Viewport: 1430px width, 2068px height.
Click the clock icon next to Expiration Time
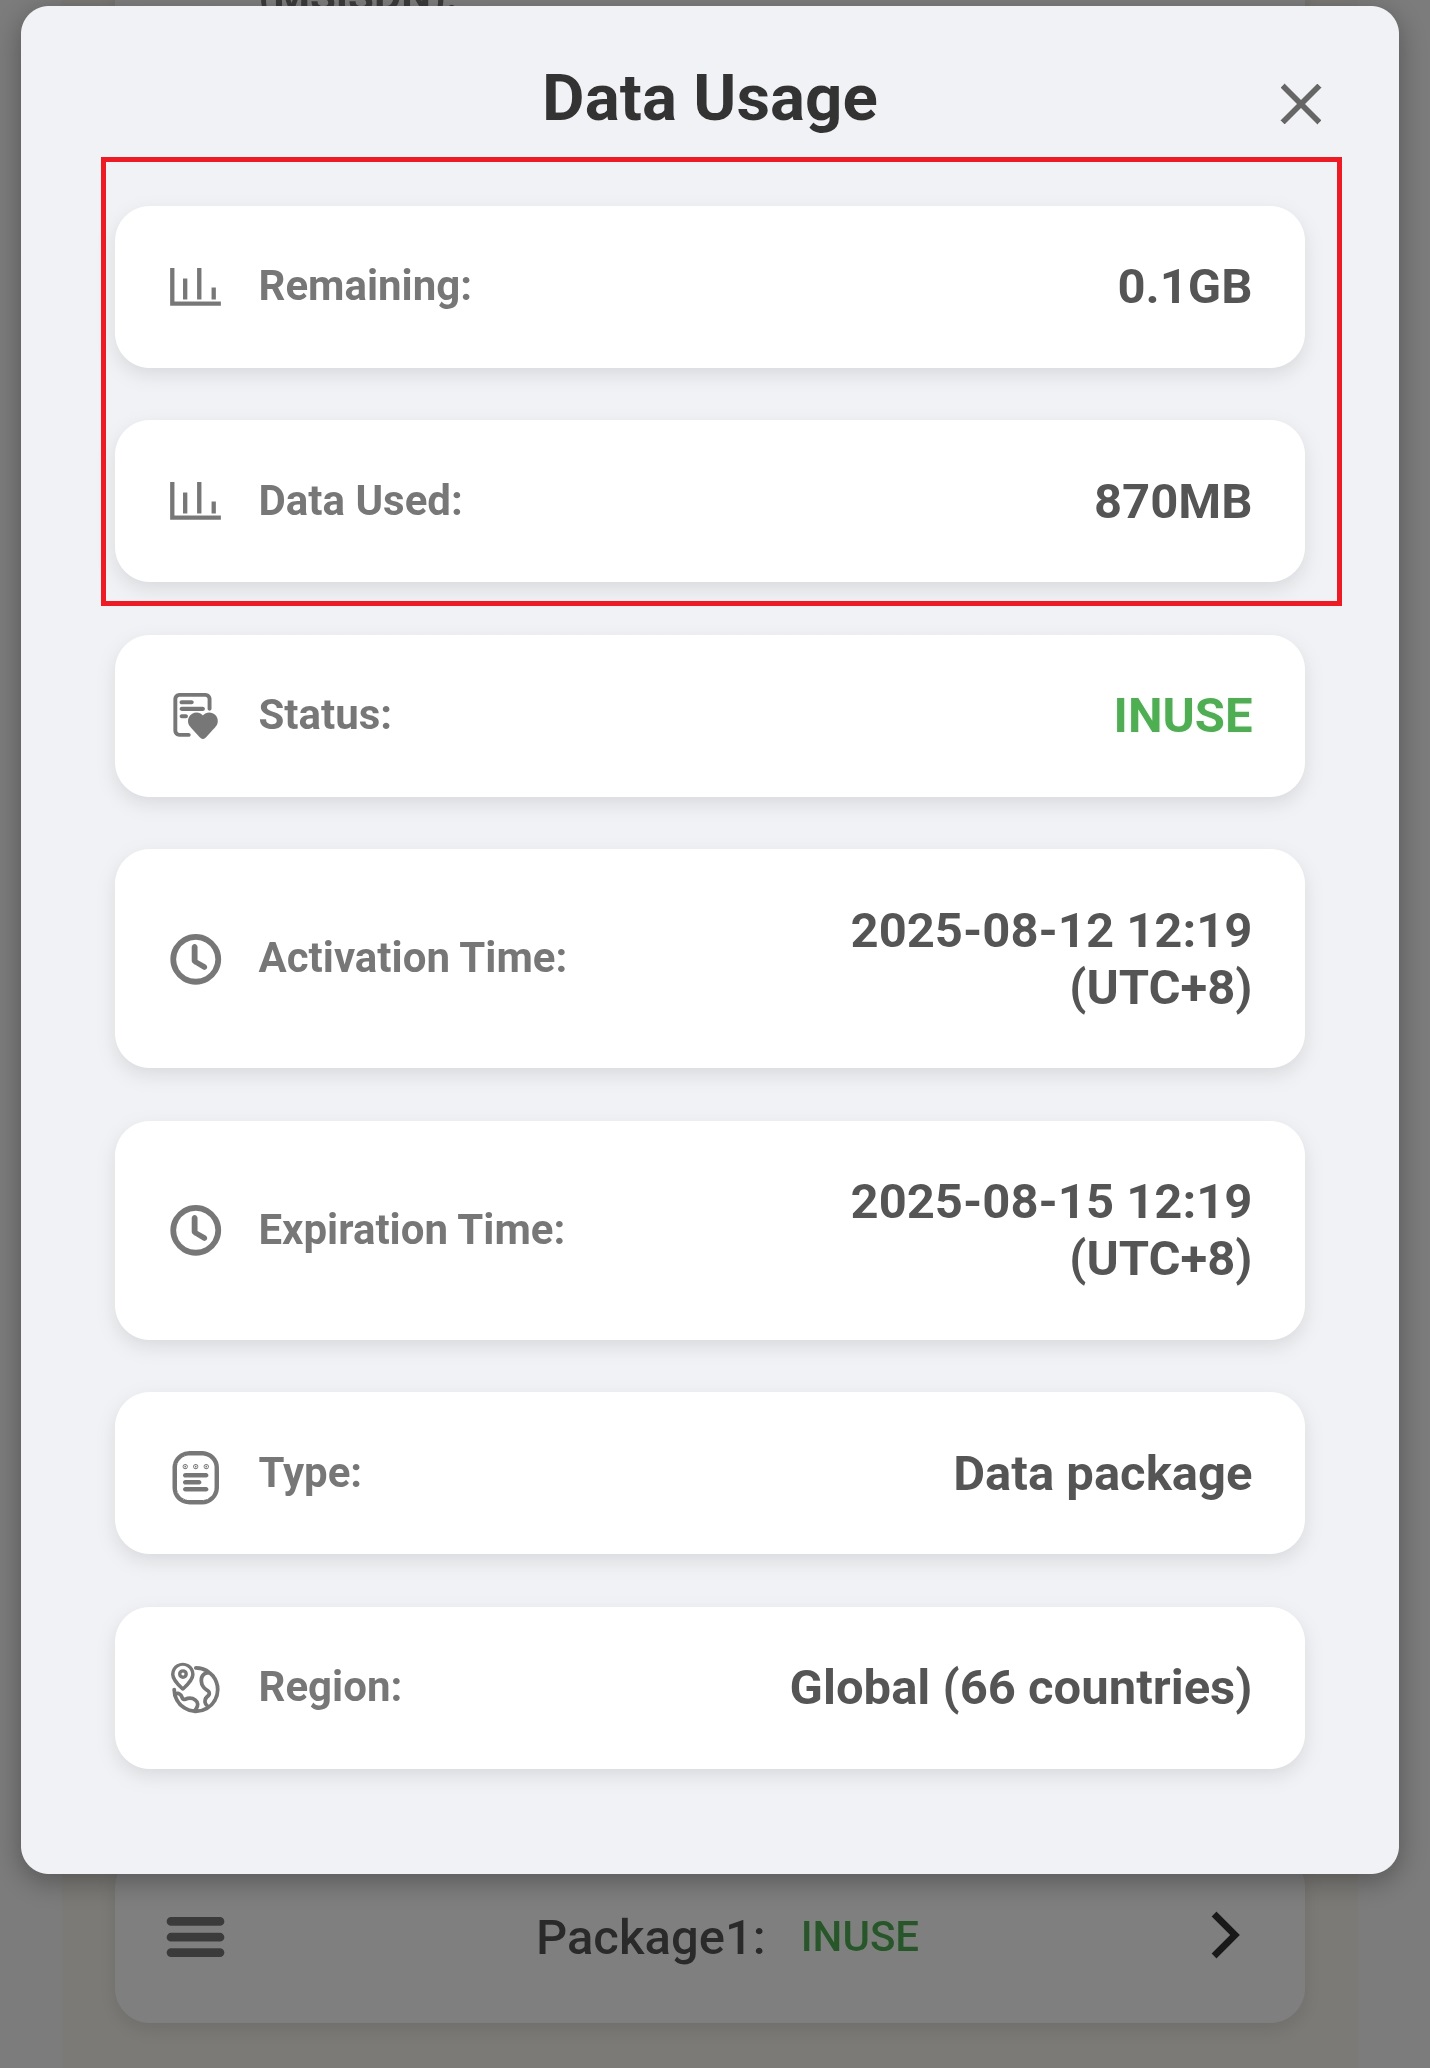click(x=196, y=1230)
